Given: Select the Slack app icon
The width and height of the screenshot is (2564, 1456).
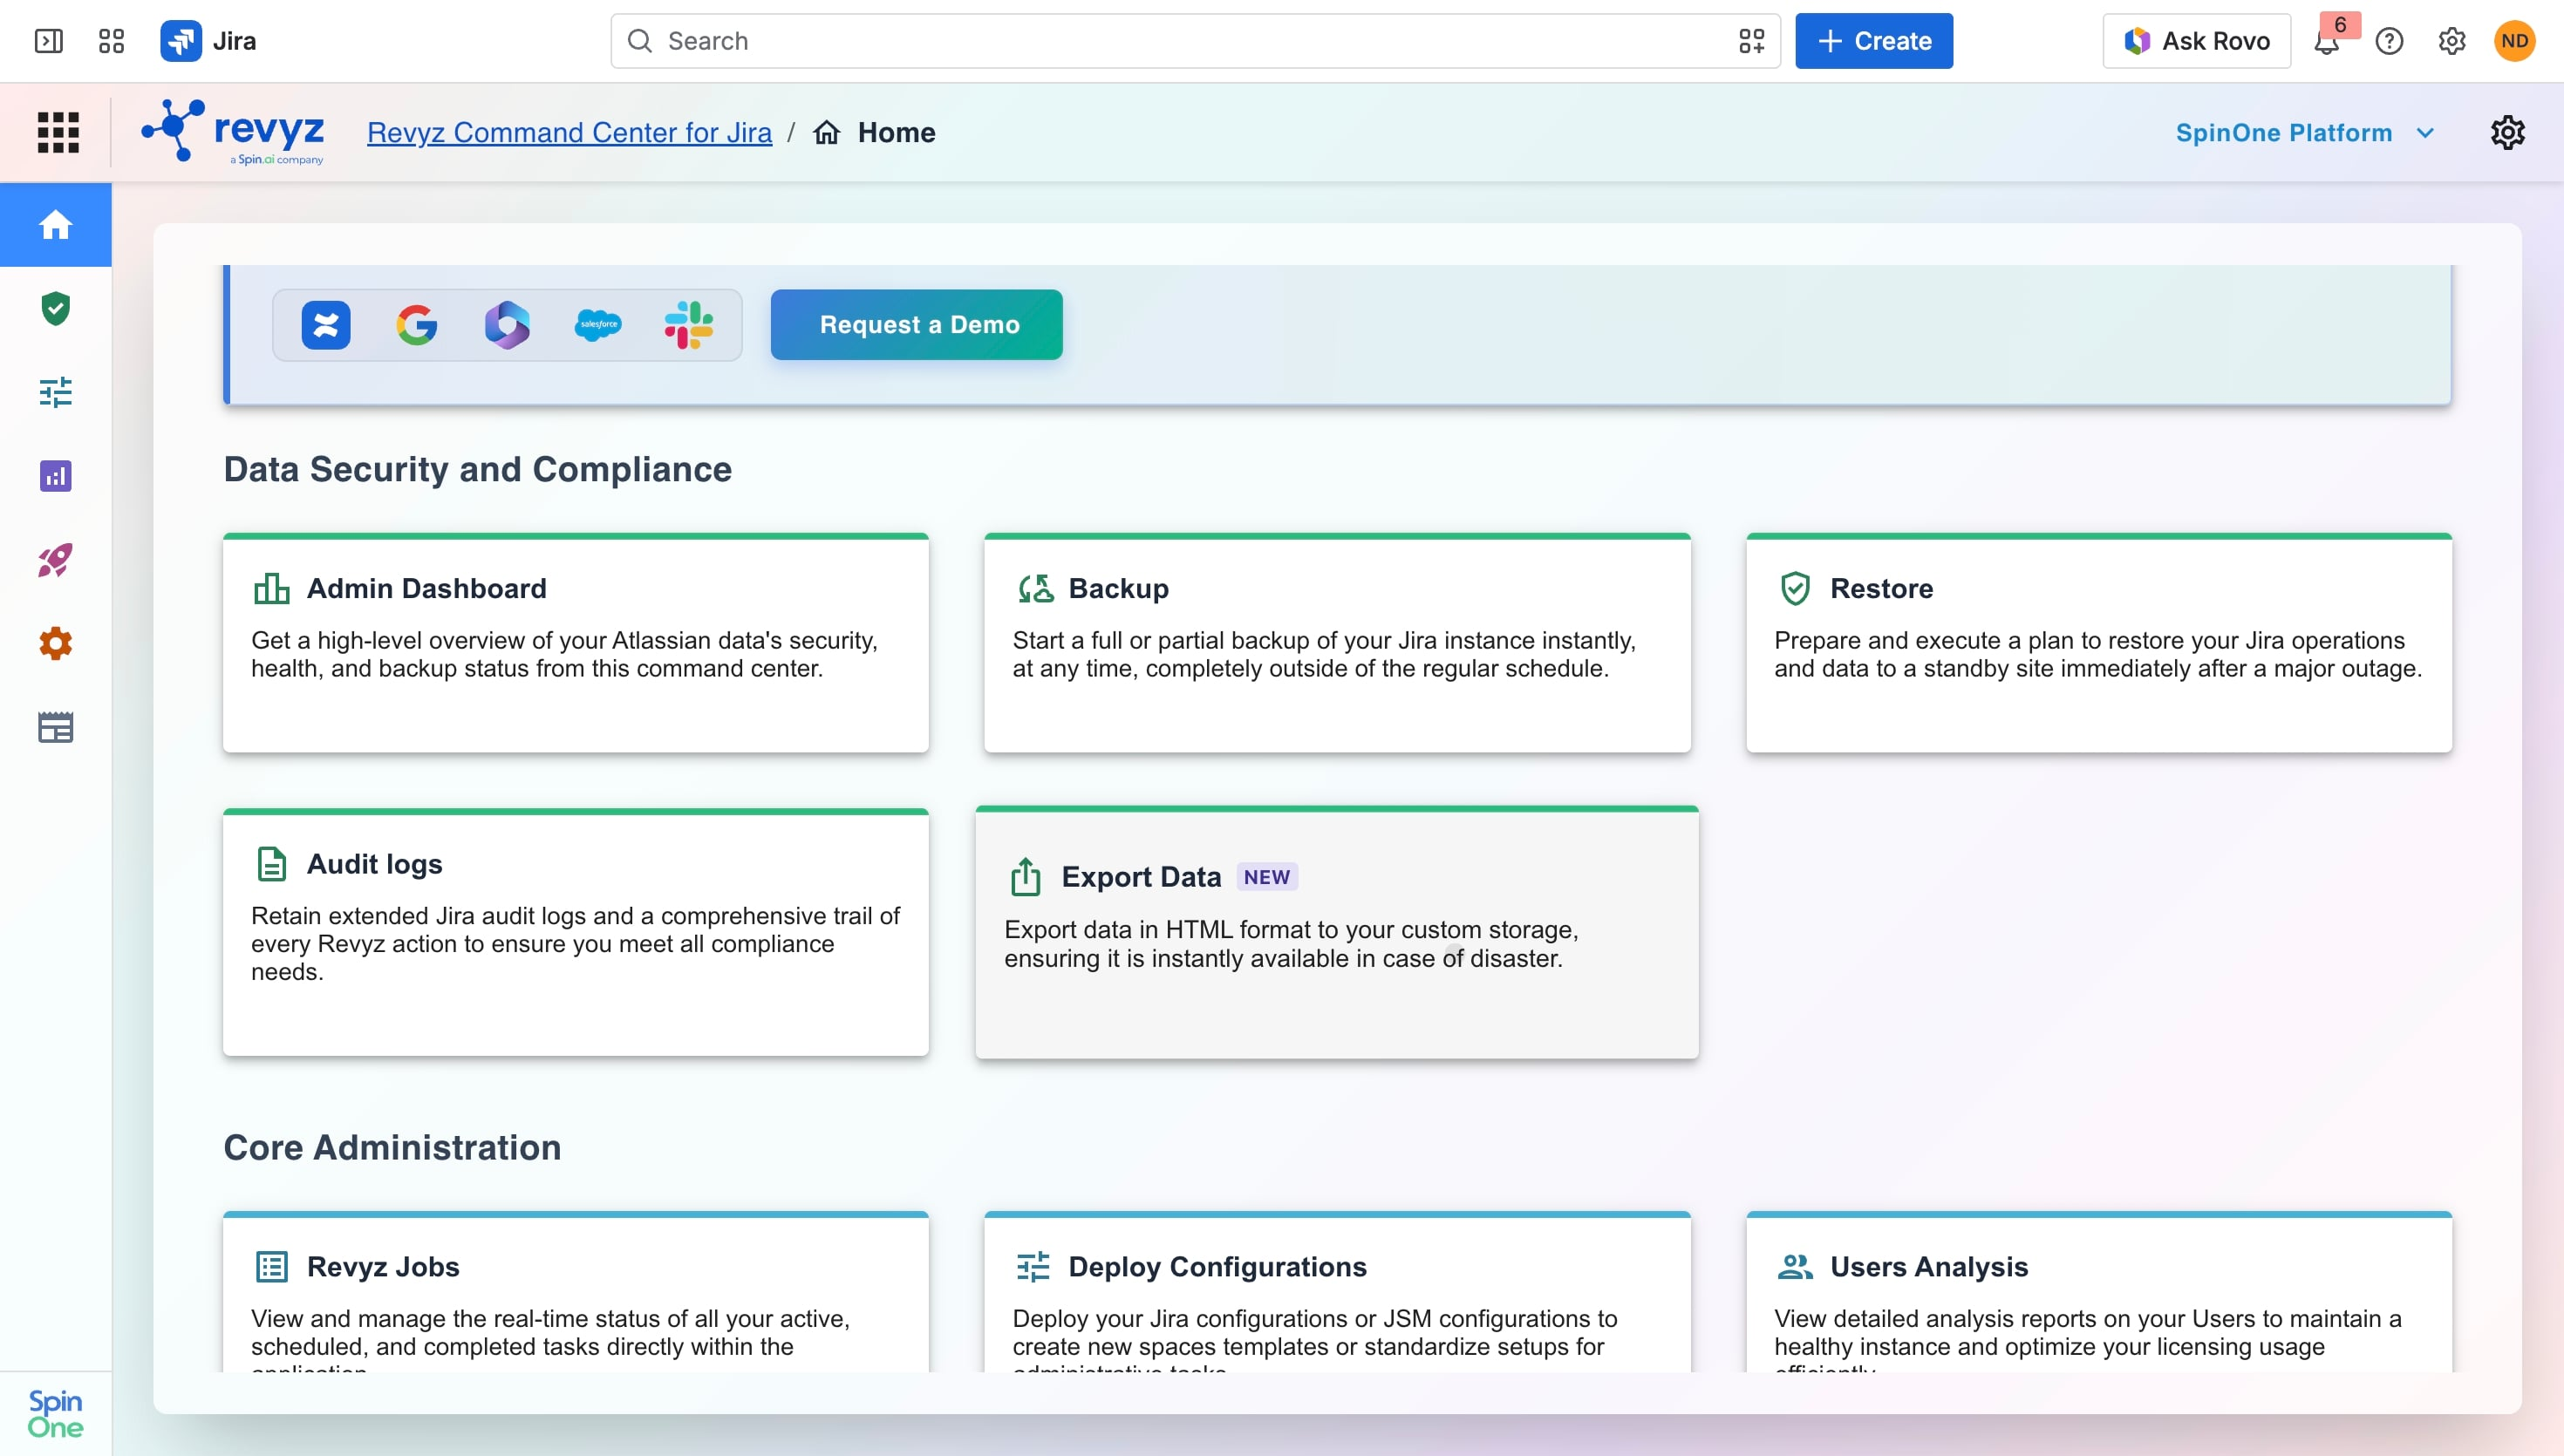Looking at the screenshot, I should [689, 325].
